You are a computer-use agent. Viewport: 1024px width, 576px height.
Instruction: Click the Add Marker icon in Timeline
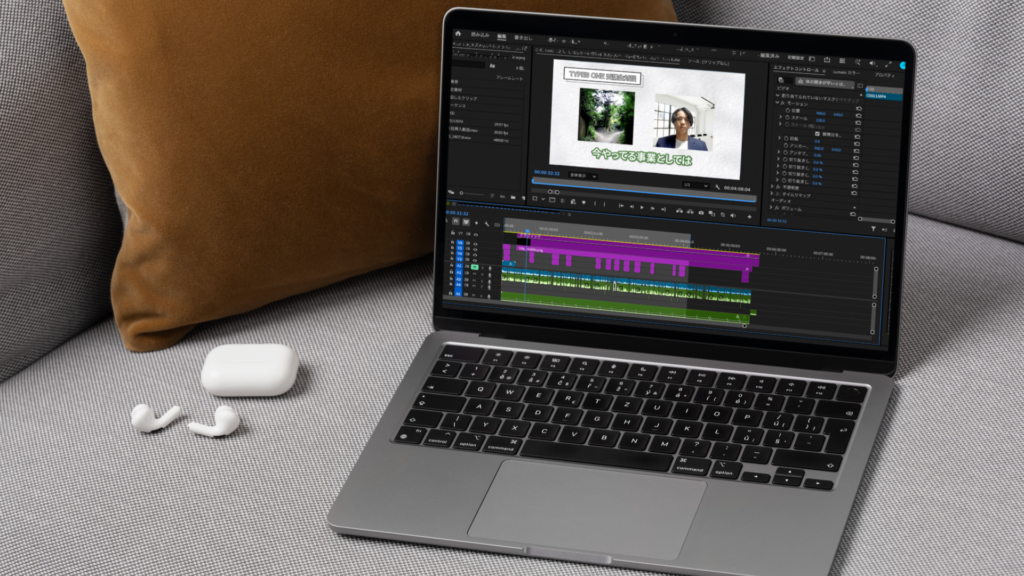pos(477,223)
